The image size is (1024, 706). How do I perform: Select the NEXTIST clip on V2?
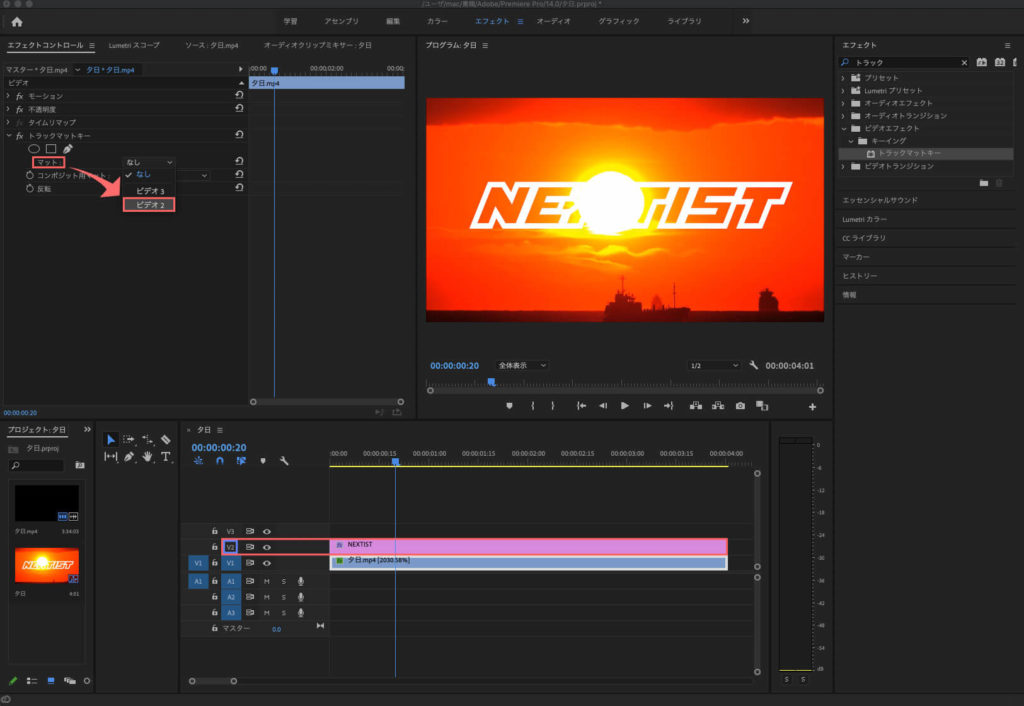click(528, 545)
